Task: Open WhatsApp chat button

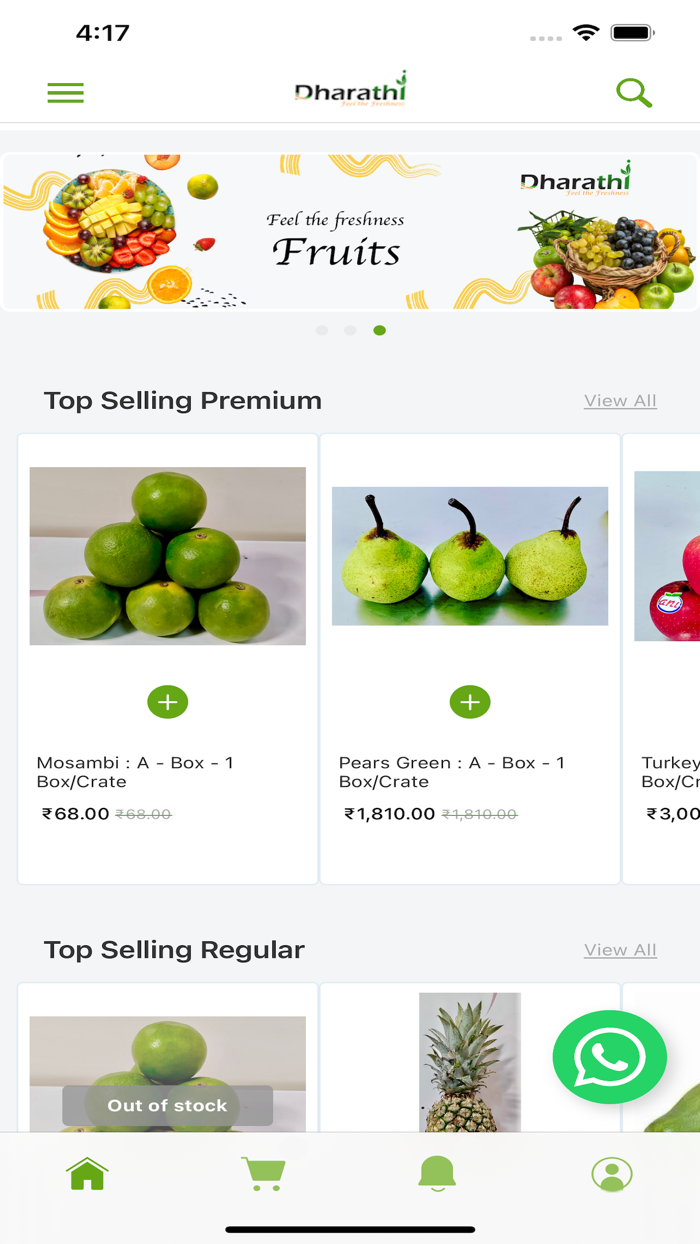Action: (609, 1057)
